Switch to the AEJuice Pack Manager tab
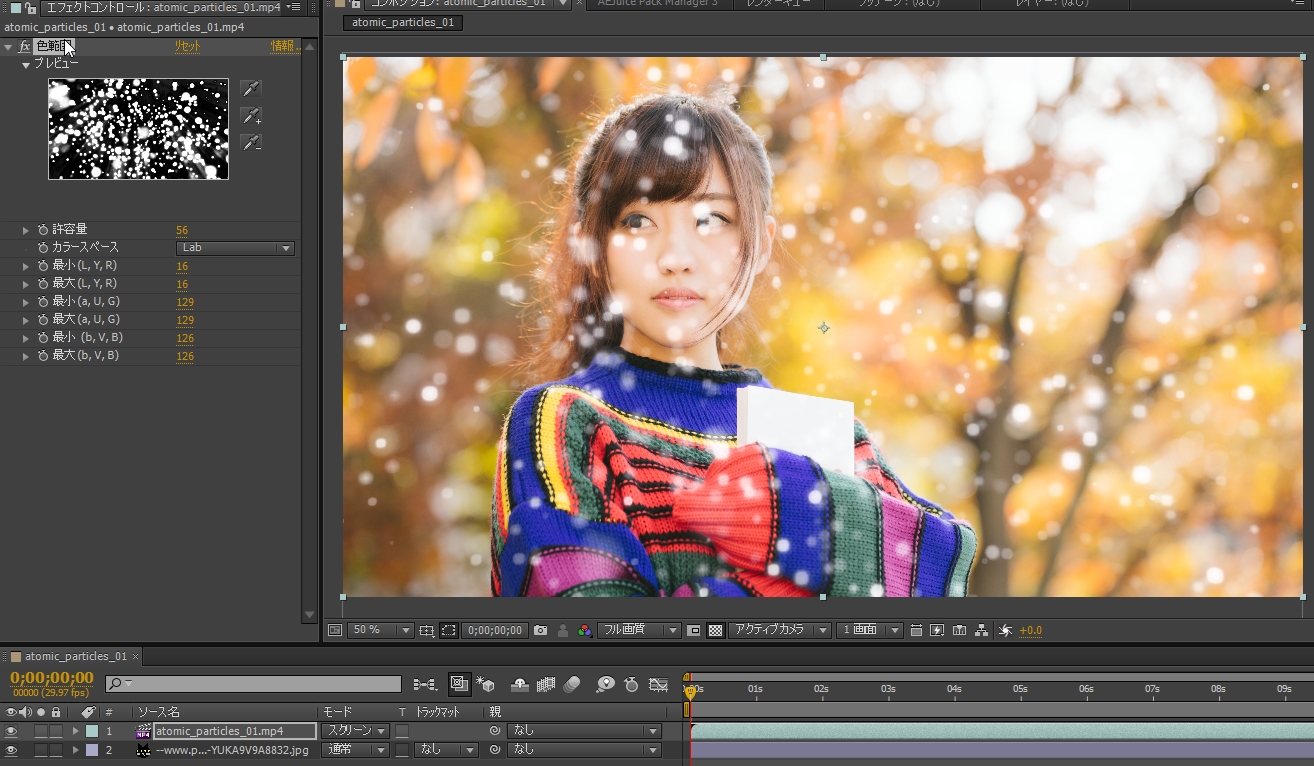The image size is (1314, 766). click(x=657, y=4)
